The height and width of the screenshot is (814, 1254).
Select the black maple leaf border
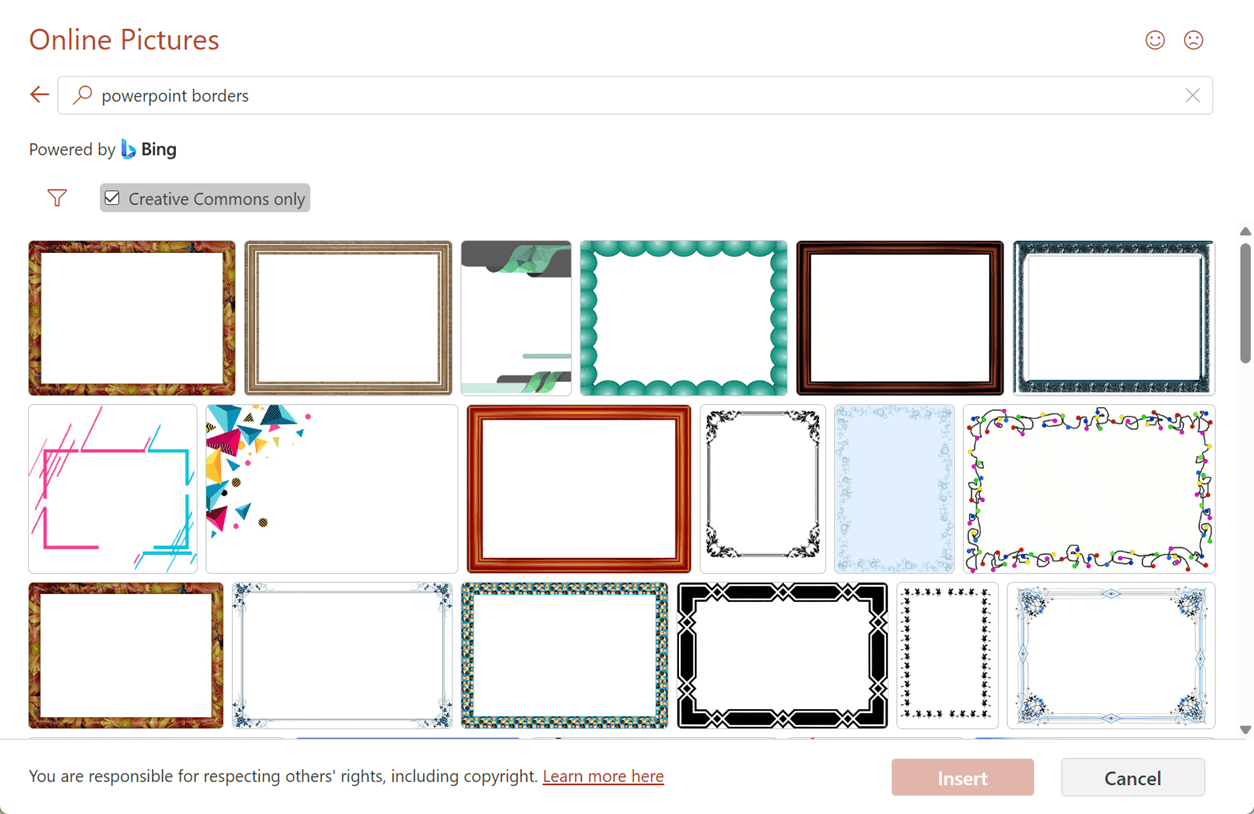pos(948,655)
